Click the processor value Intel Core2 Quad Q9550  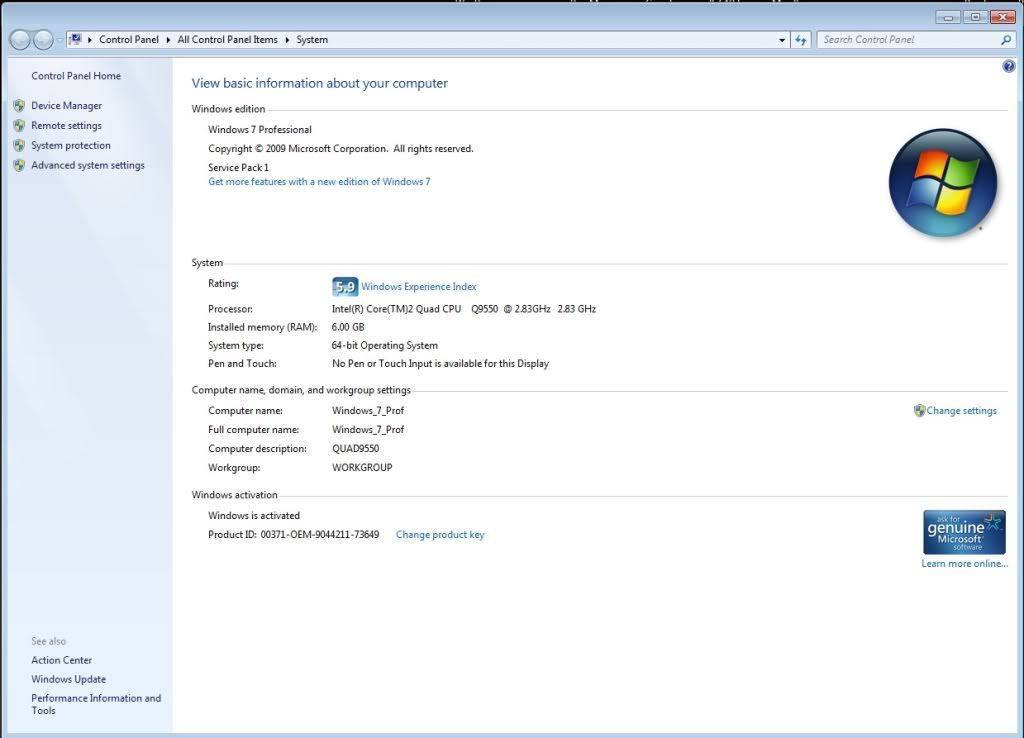point(464,309)
